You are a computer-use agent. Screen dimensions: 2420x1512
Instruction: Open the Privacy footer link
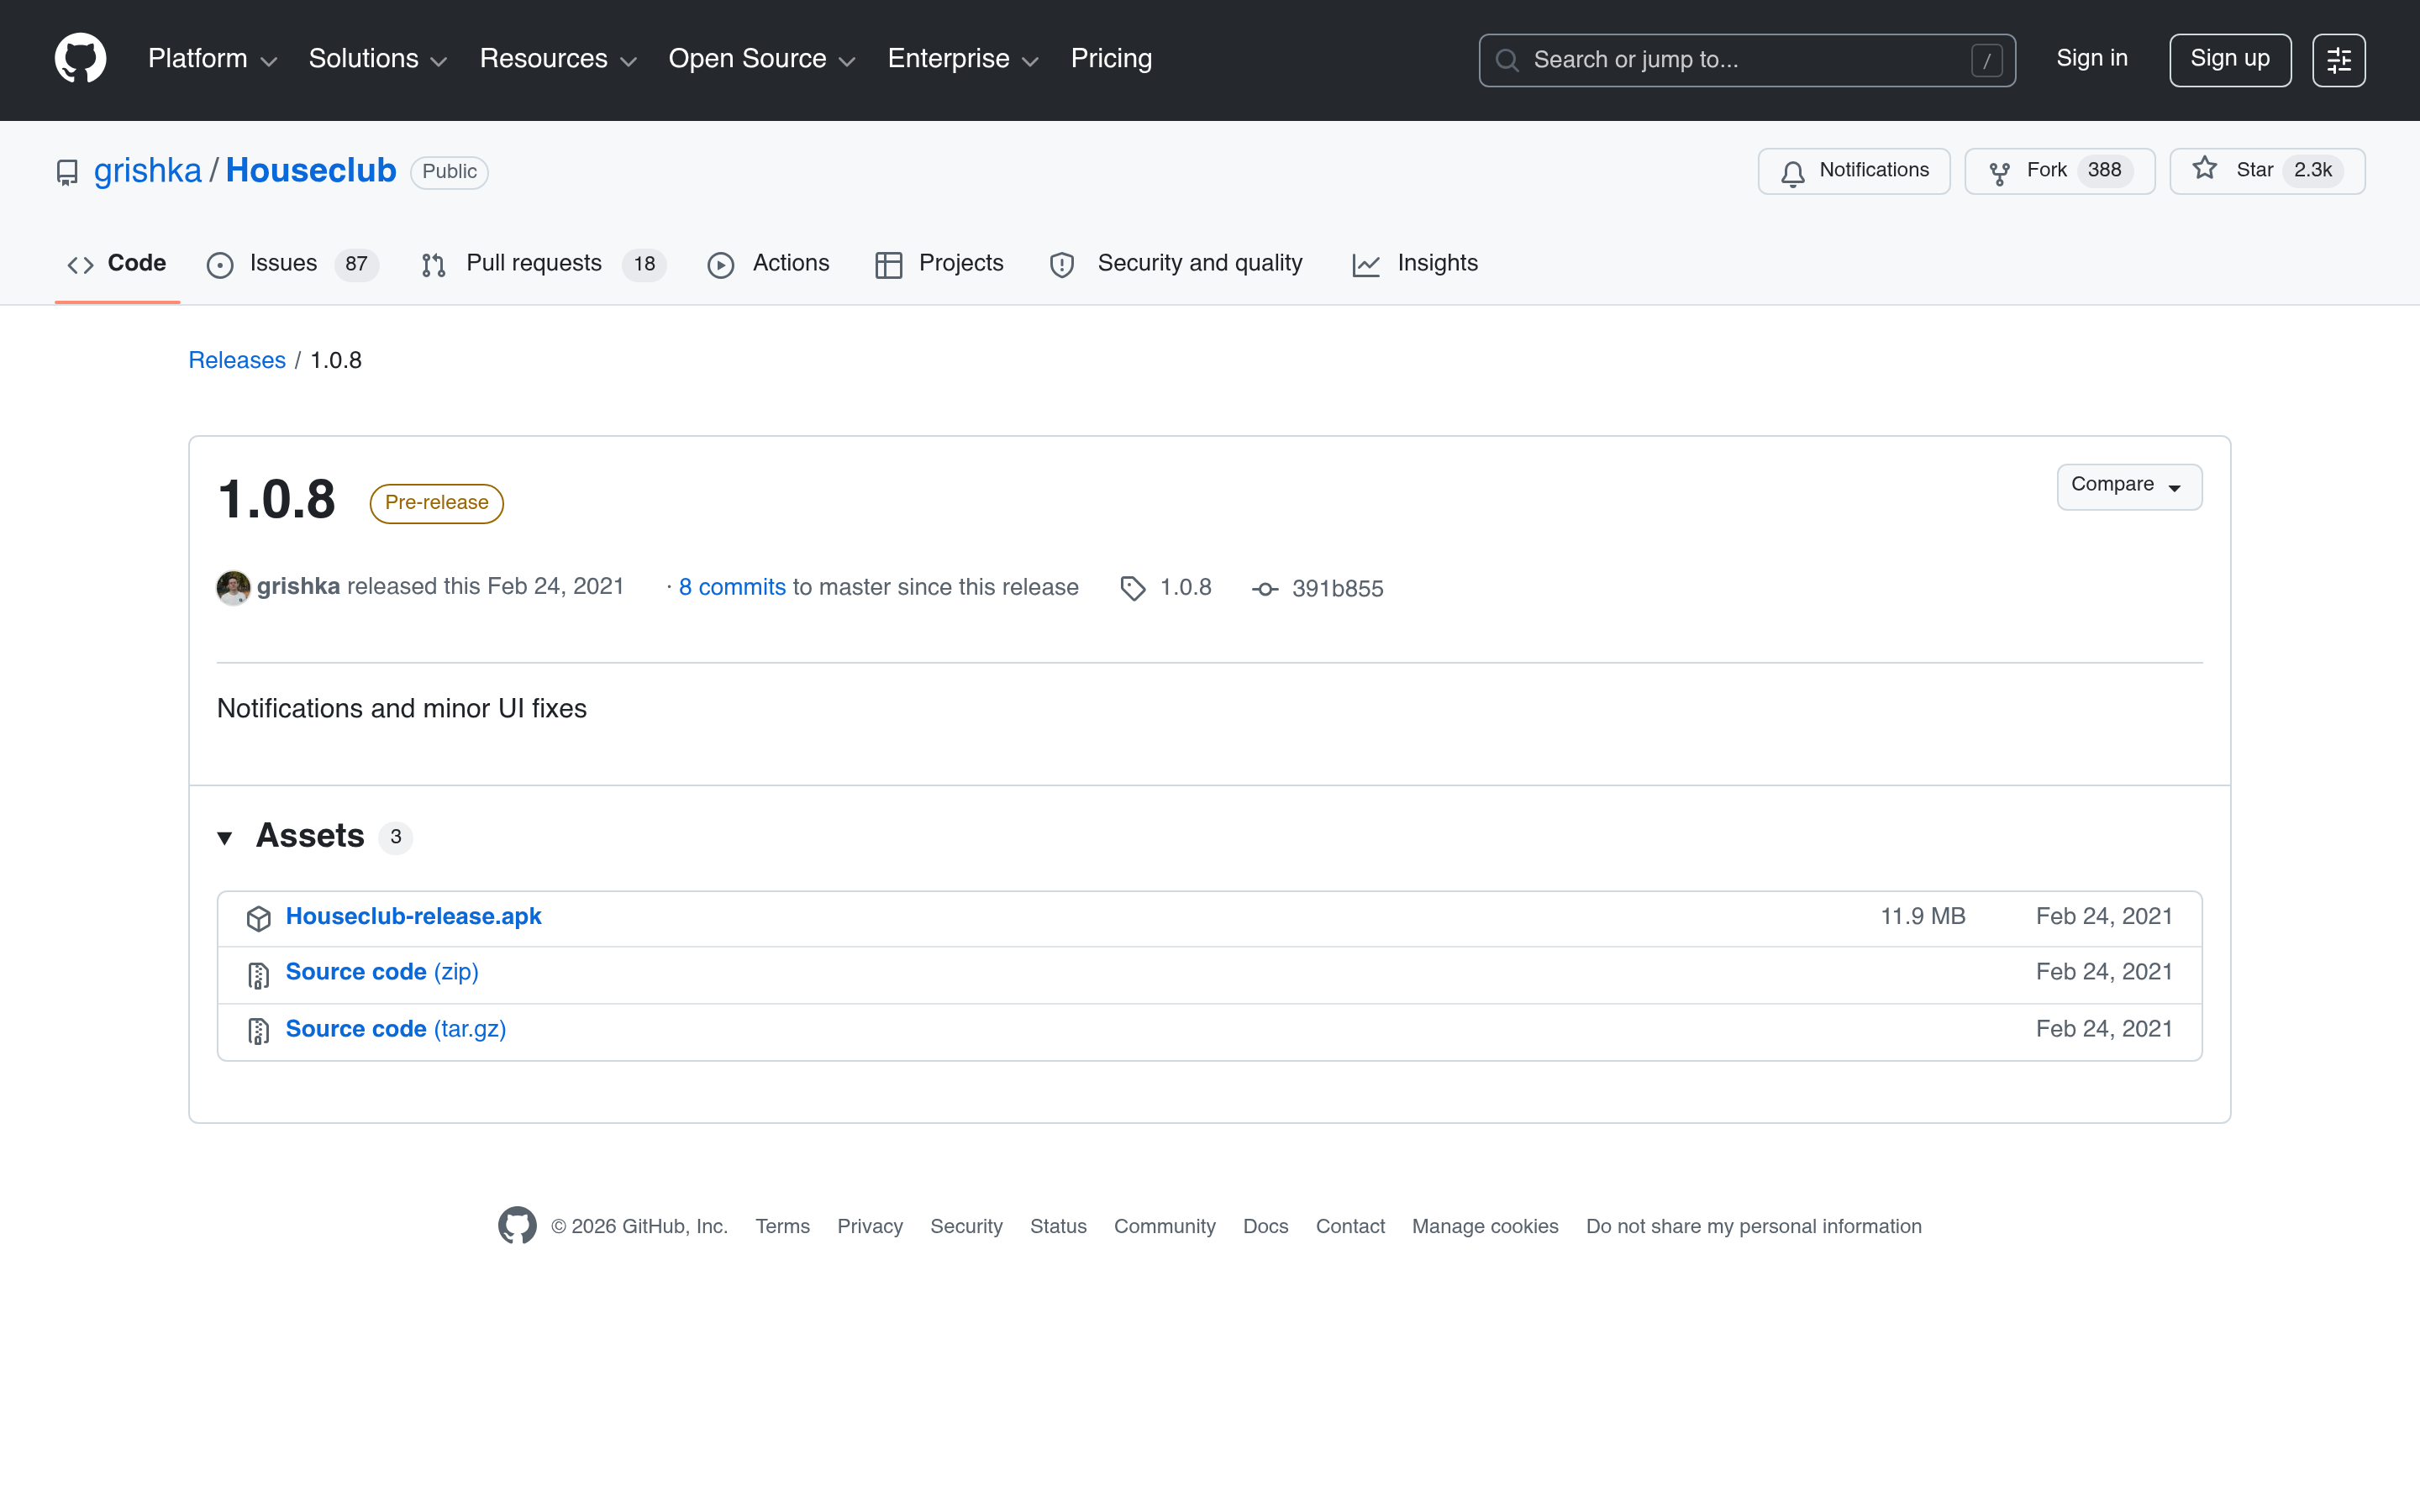[x=870, y=1227]
